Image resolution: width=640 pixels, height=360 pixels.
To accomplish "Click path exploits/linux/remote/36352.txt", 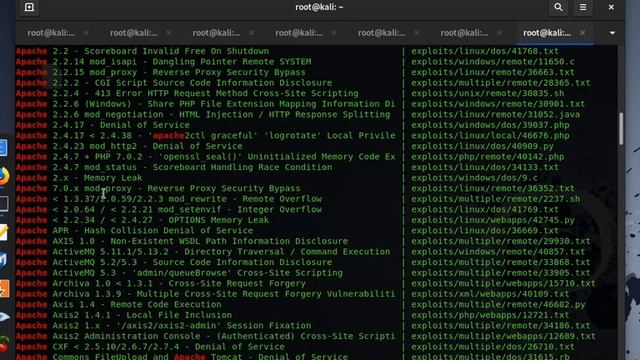I will point(493,189).
